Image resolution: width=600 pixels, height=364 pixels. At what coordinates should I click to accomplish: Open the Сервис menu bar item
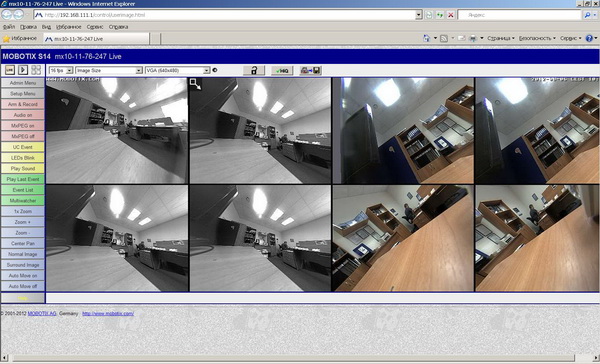[95, 27]
